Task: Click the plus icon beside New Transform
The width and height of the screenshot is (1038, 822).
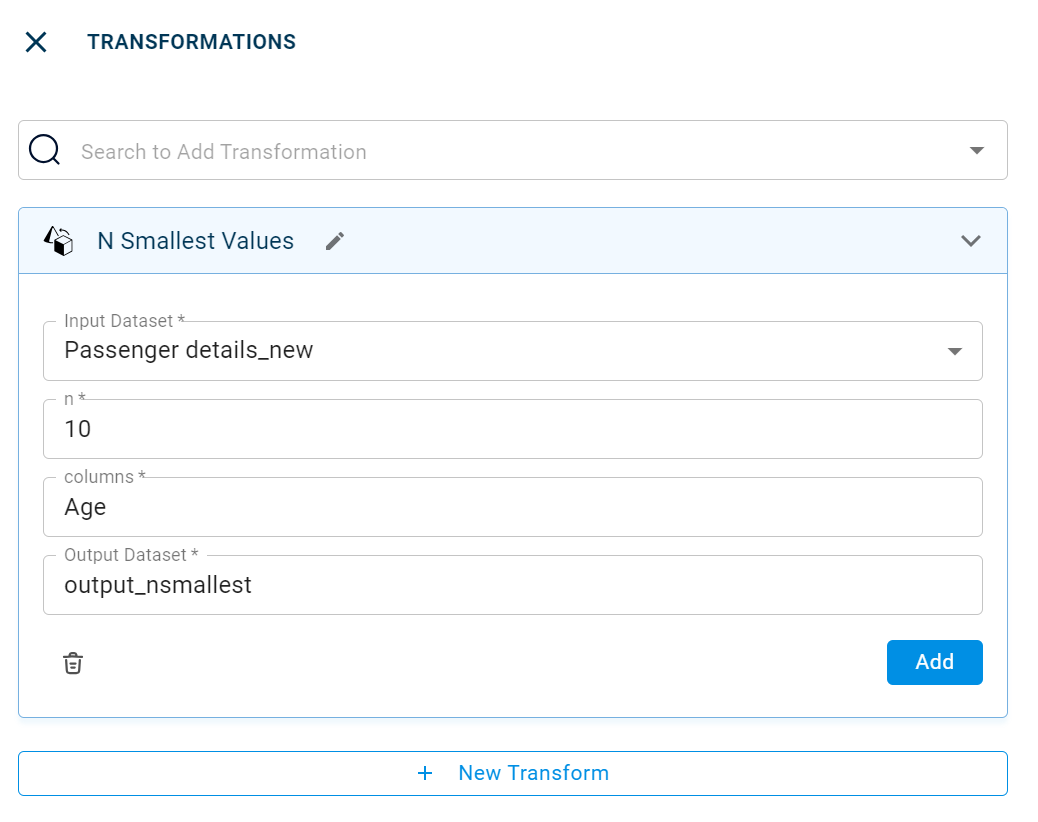Action: click(x=425, y=773)
